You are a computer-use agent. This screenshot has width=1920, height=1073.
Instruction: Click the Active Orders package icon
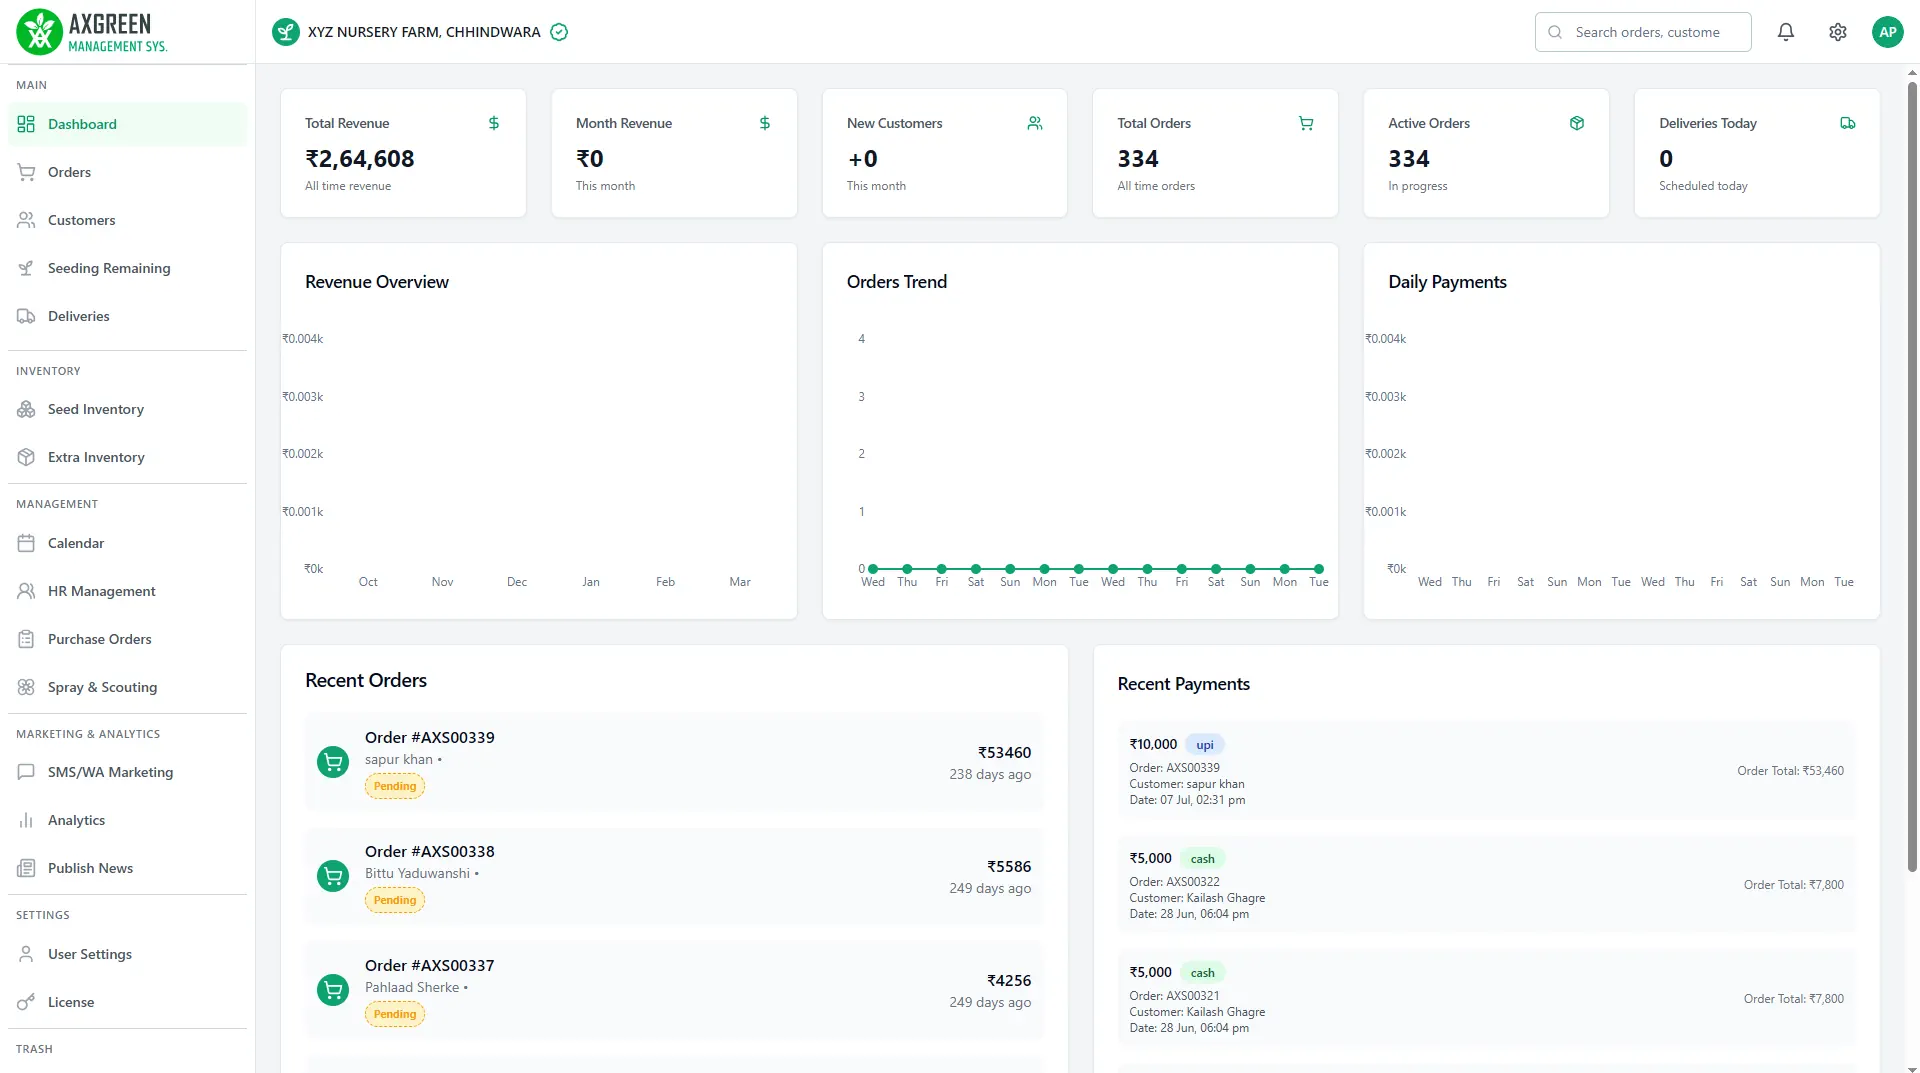coord(1576,123)
